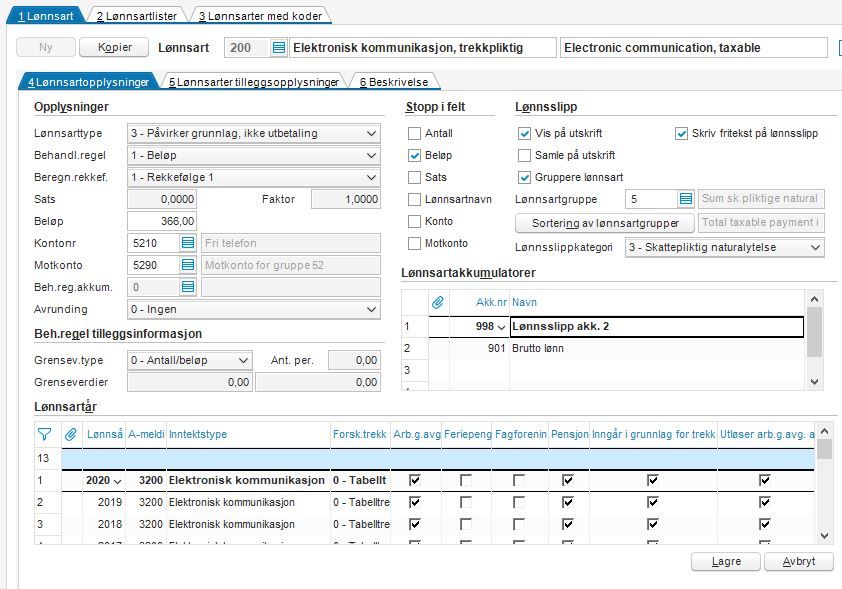Click Sortering av lønnsartgrupper button
Viewport: 842px width, 589px height.
[605, 223]
